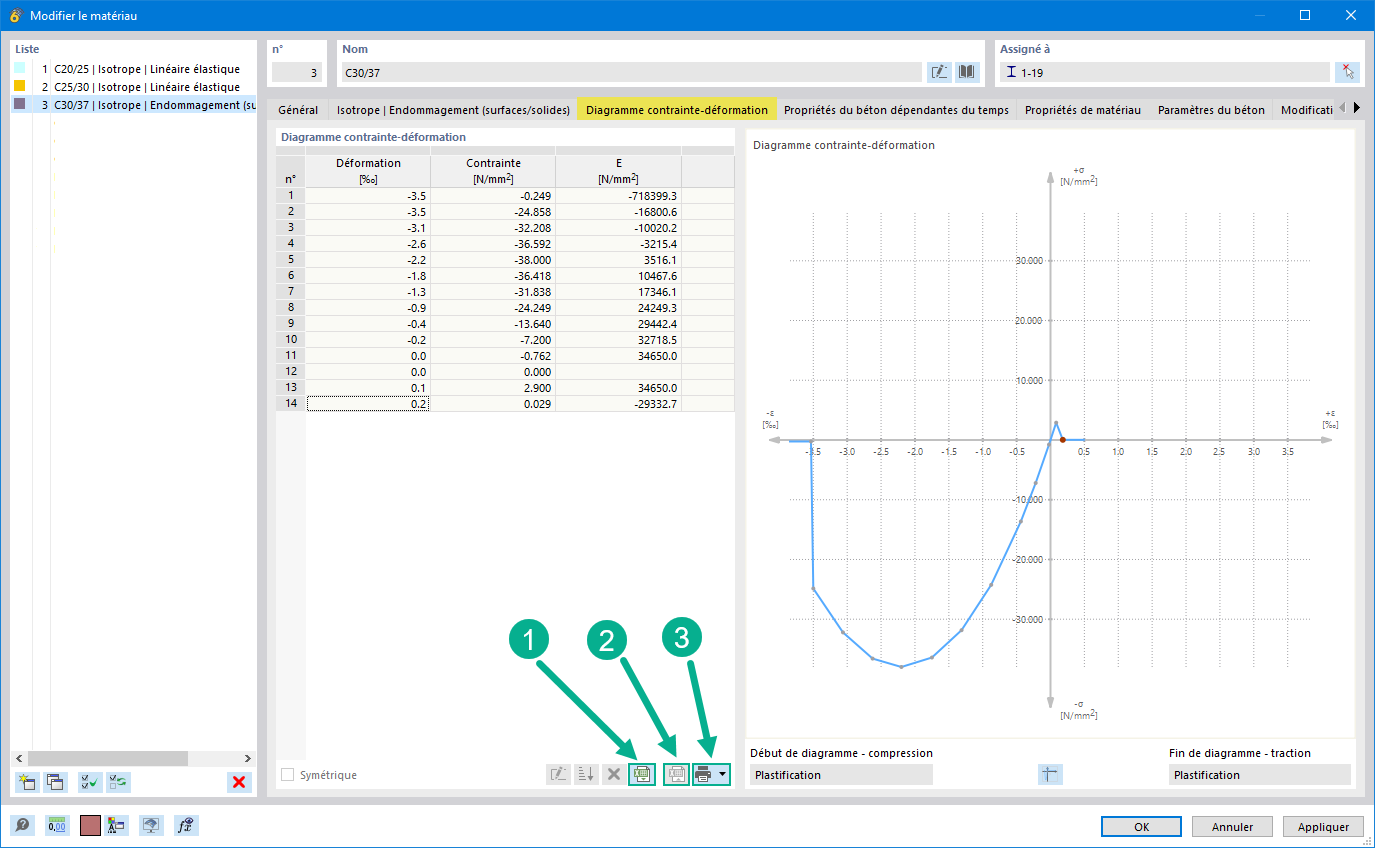
Task: Select material 3 C30/37 in the list
Action: click(134, 105)
